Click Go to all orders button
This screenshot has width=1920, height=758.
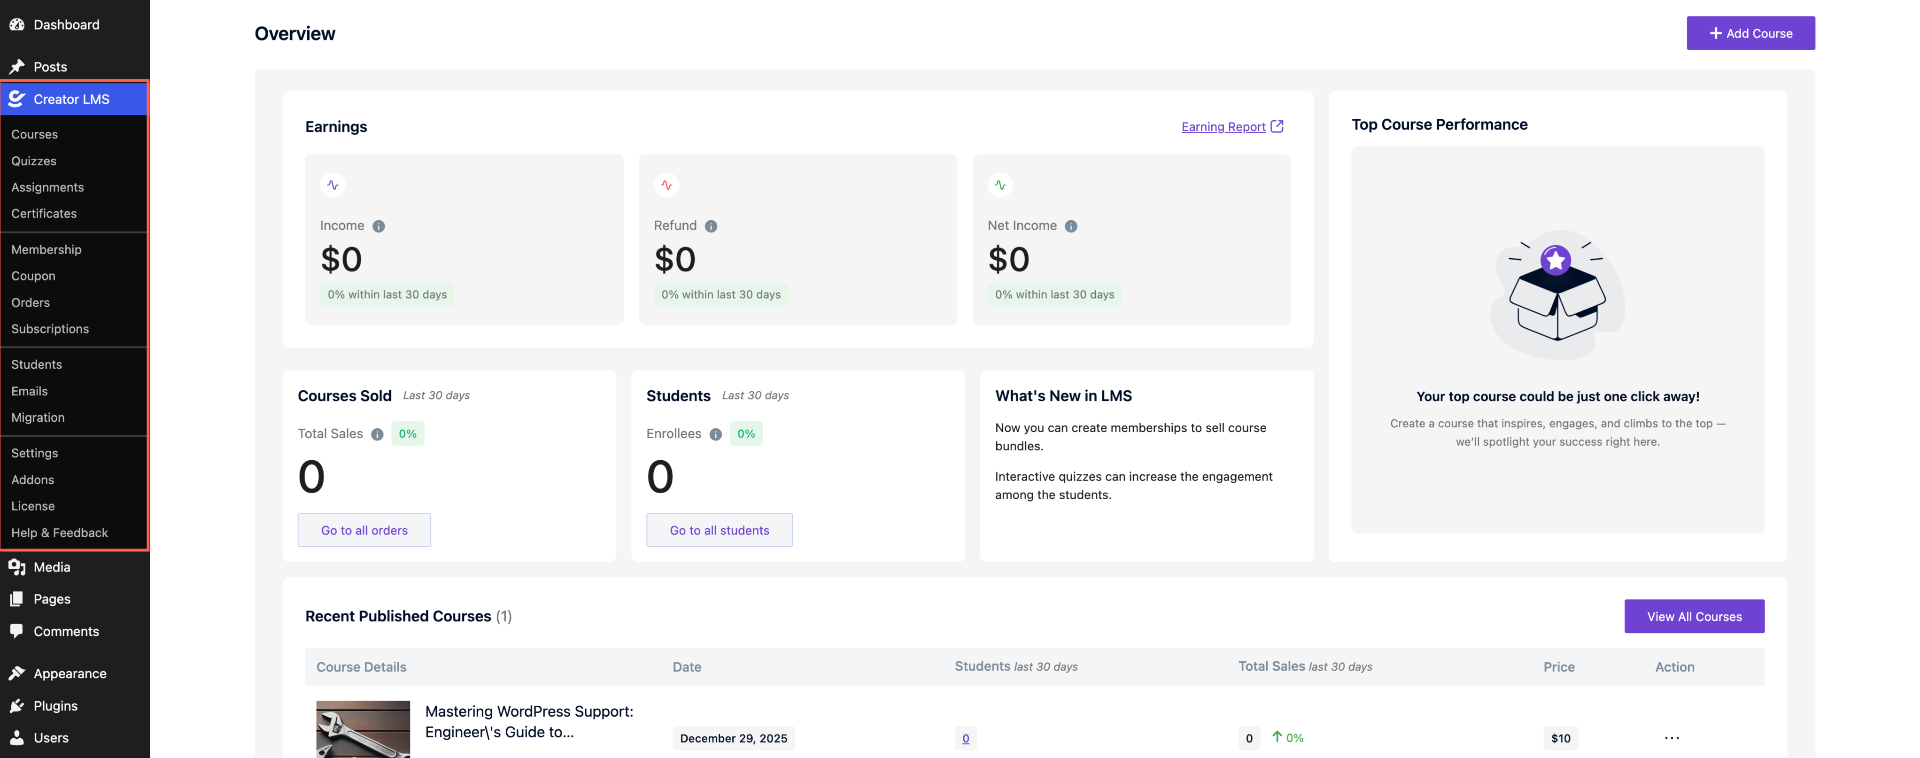364,530
